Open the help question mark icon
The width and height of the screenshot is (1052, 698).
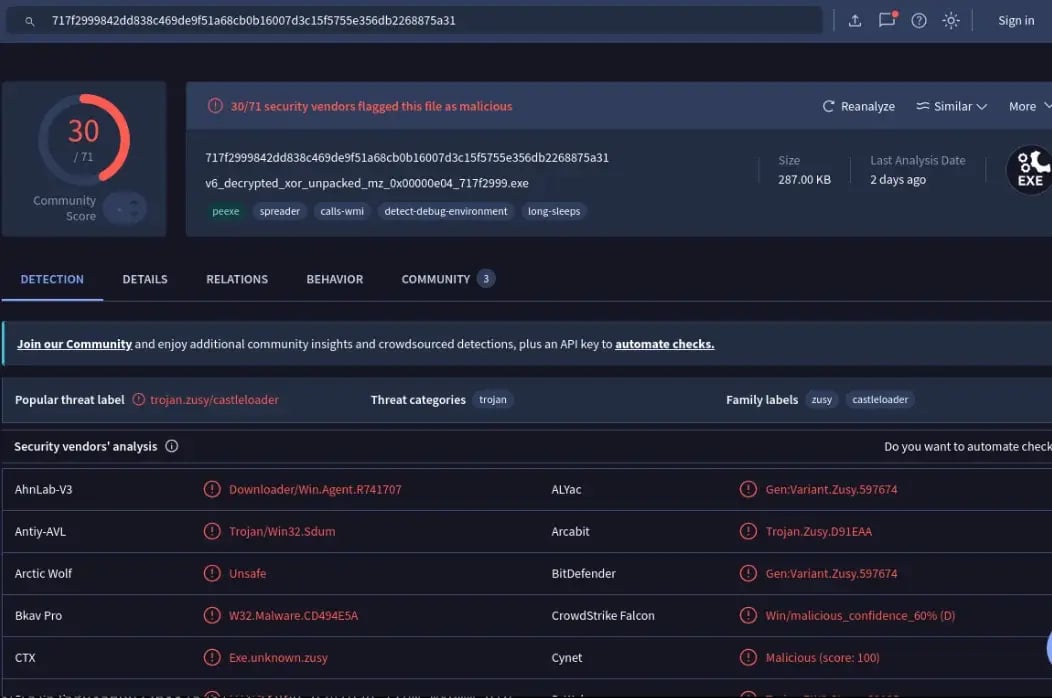919,21
